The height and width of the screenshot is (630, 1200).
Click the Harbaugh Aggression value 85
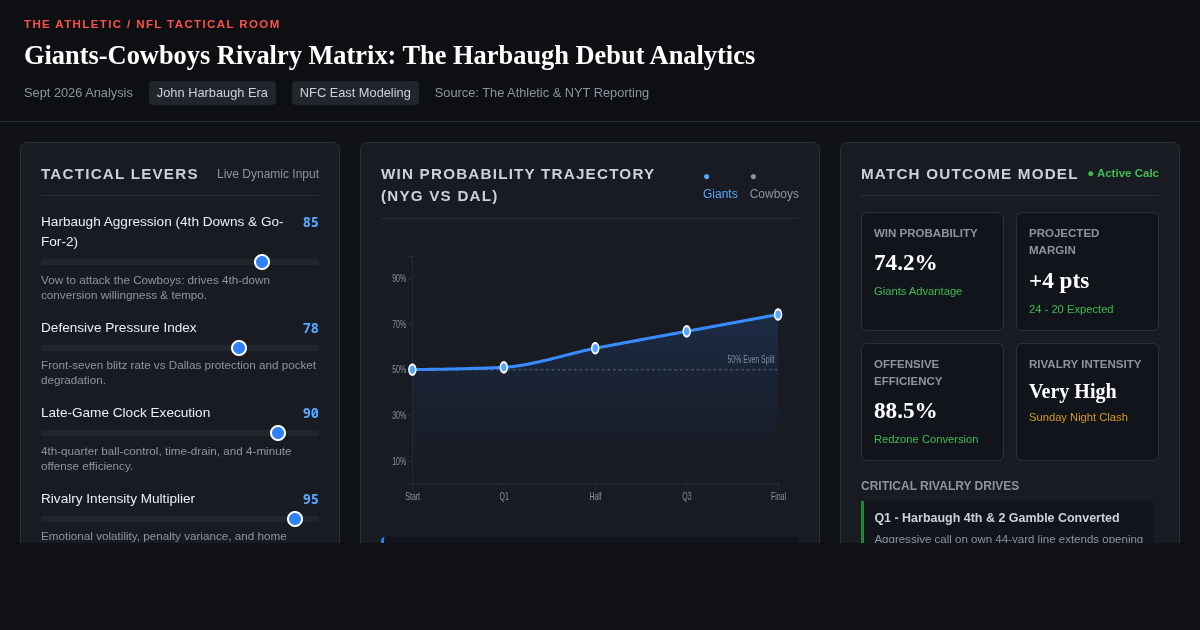click(311, 222)
